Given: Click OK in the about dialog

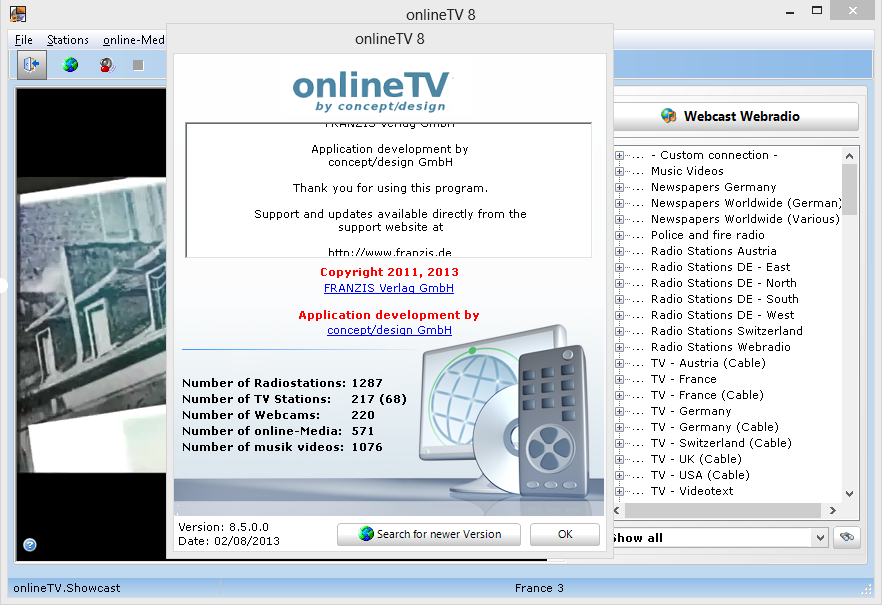Looking at the screenshot, I should 565,534.
